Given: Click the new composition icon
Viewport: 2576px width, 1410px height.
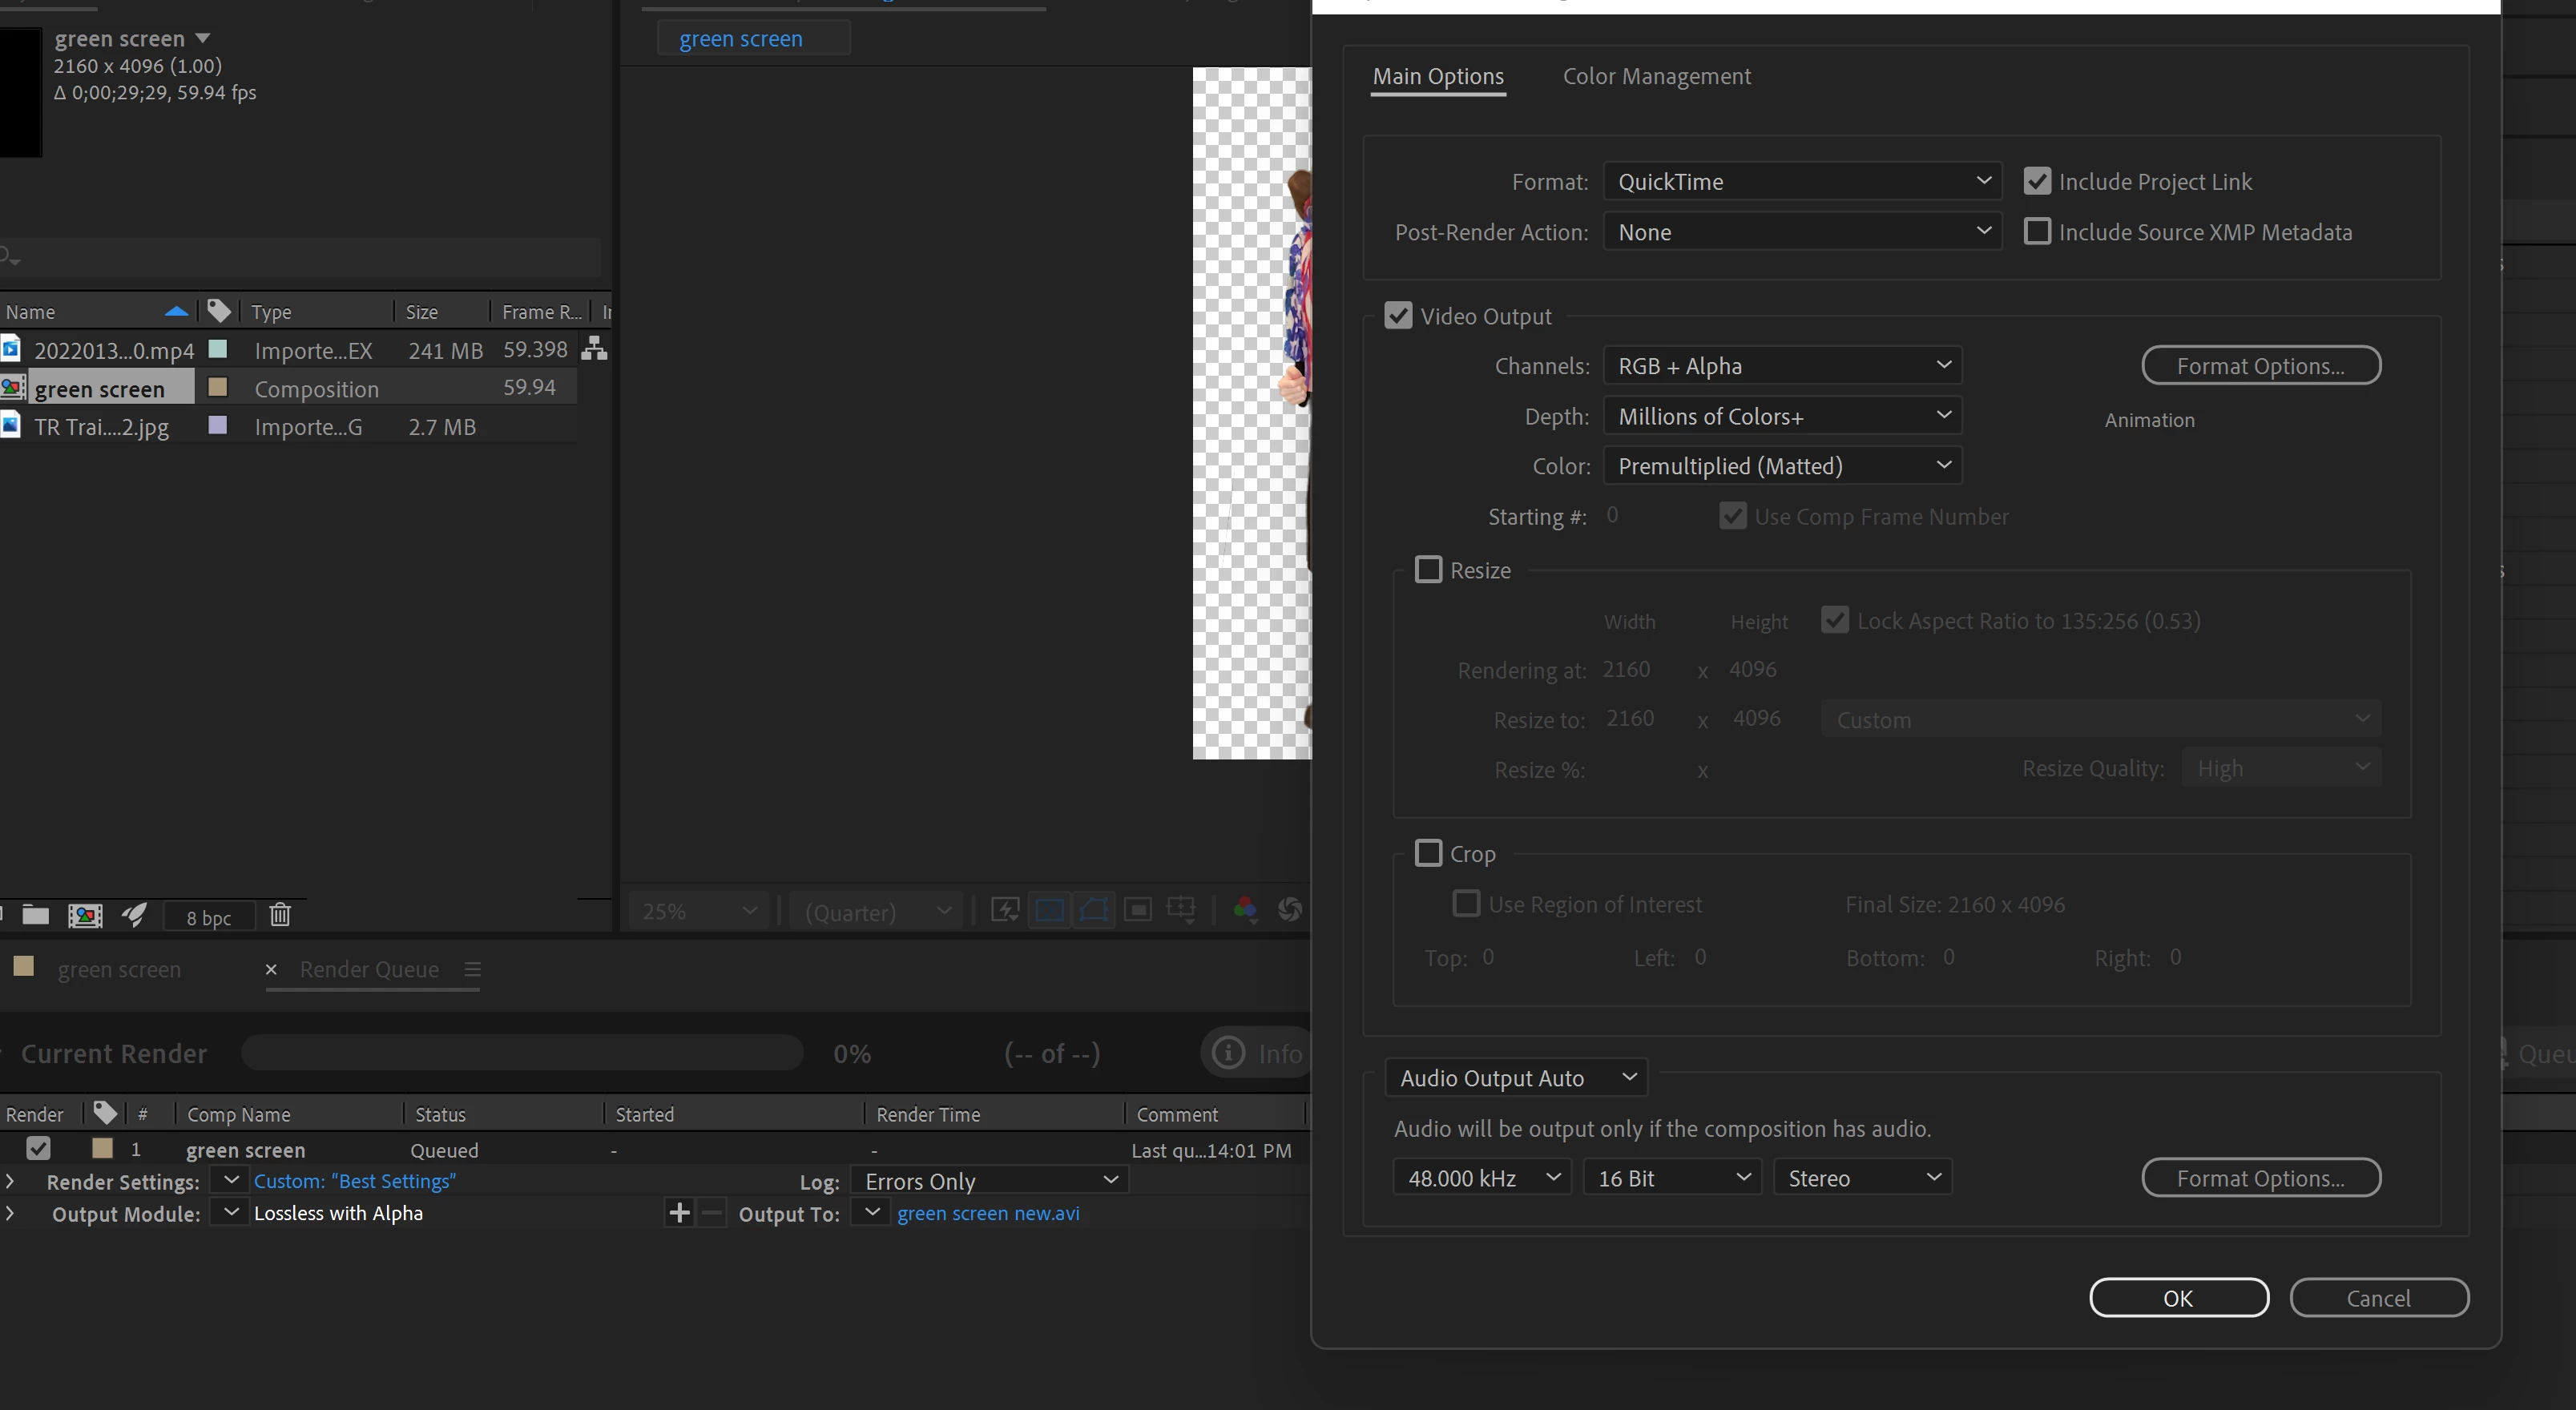Looking at the screenshot, I should (x=85, y=914).
